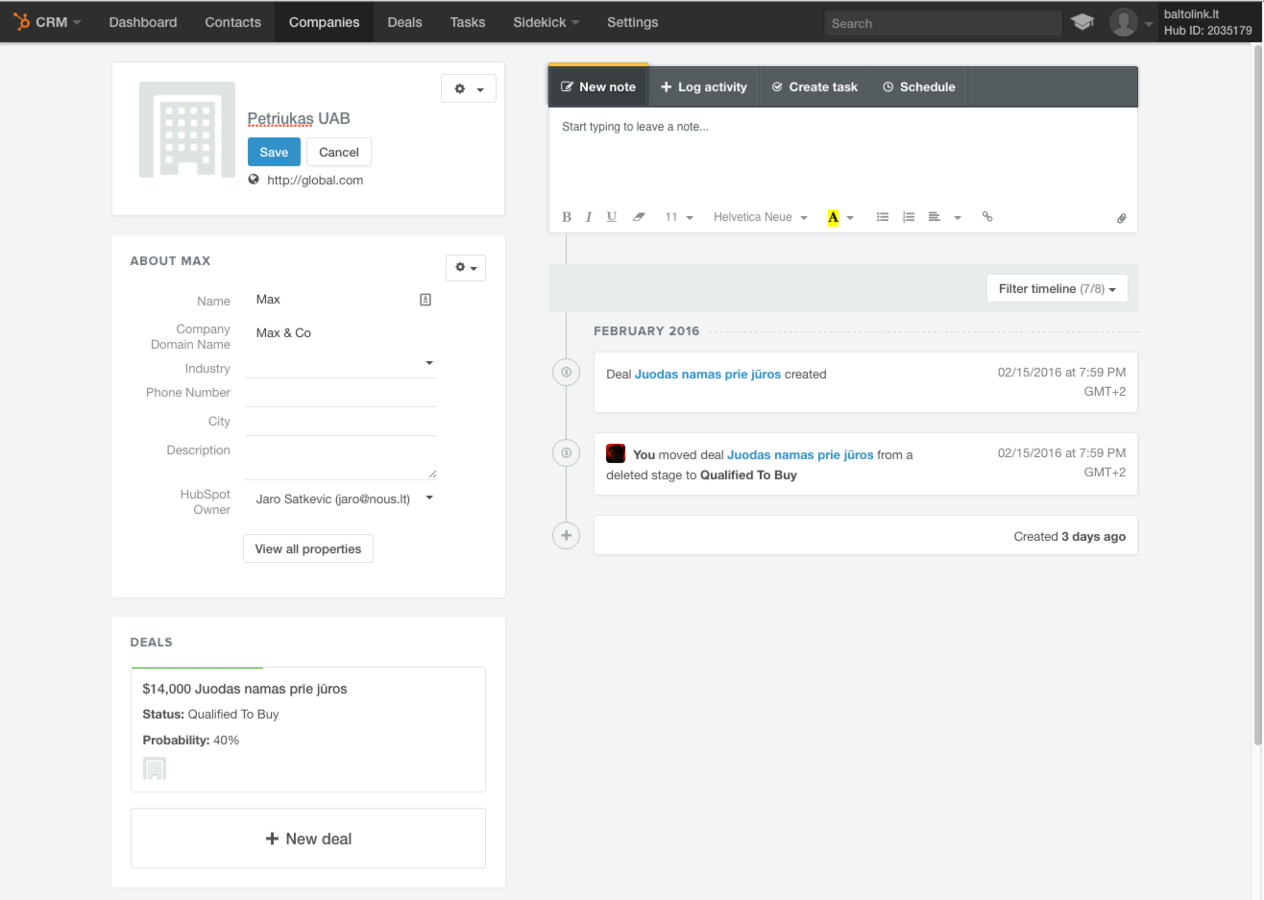The height and width of the screenshot is (900, 1264).
Task: Switch to the Log activity tab
Action: (704, 87)
